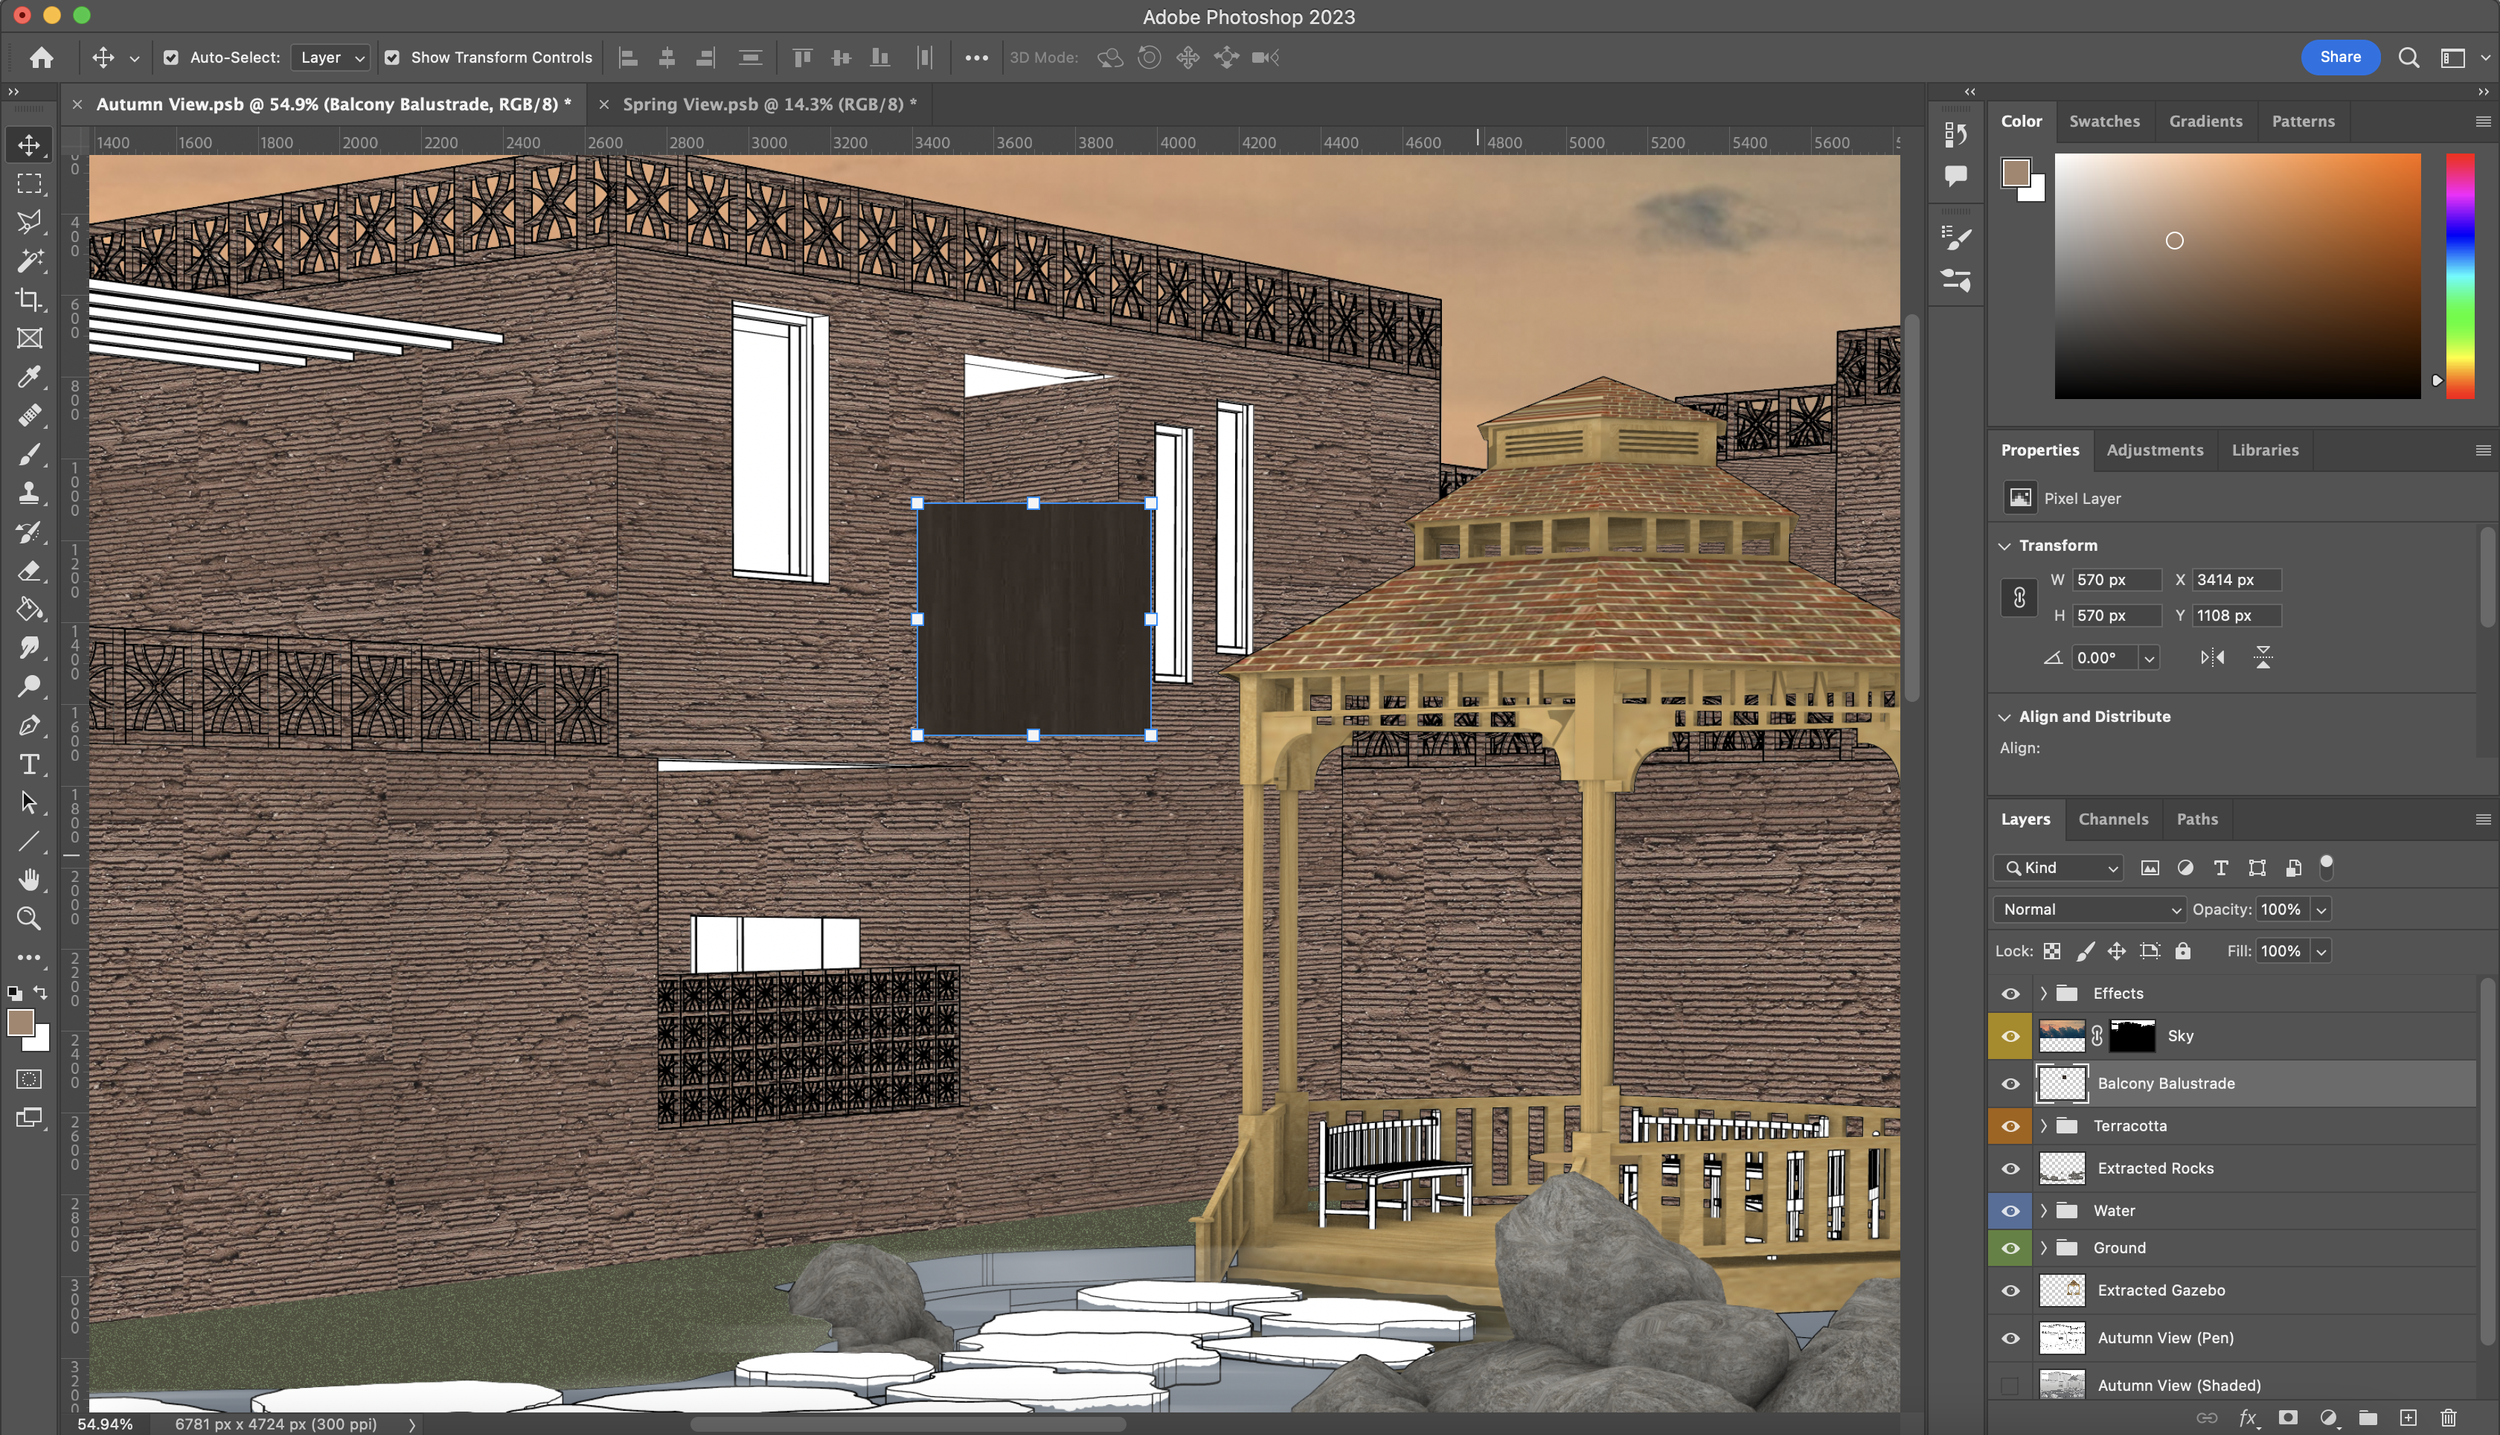Toggle the Auto-Select checkbox
Viewport: 2500px width, 1435px height.
(171, 58)
